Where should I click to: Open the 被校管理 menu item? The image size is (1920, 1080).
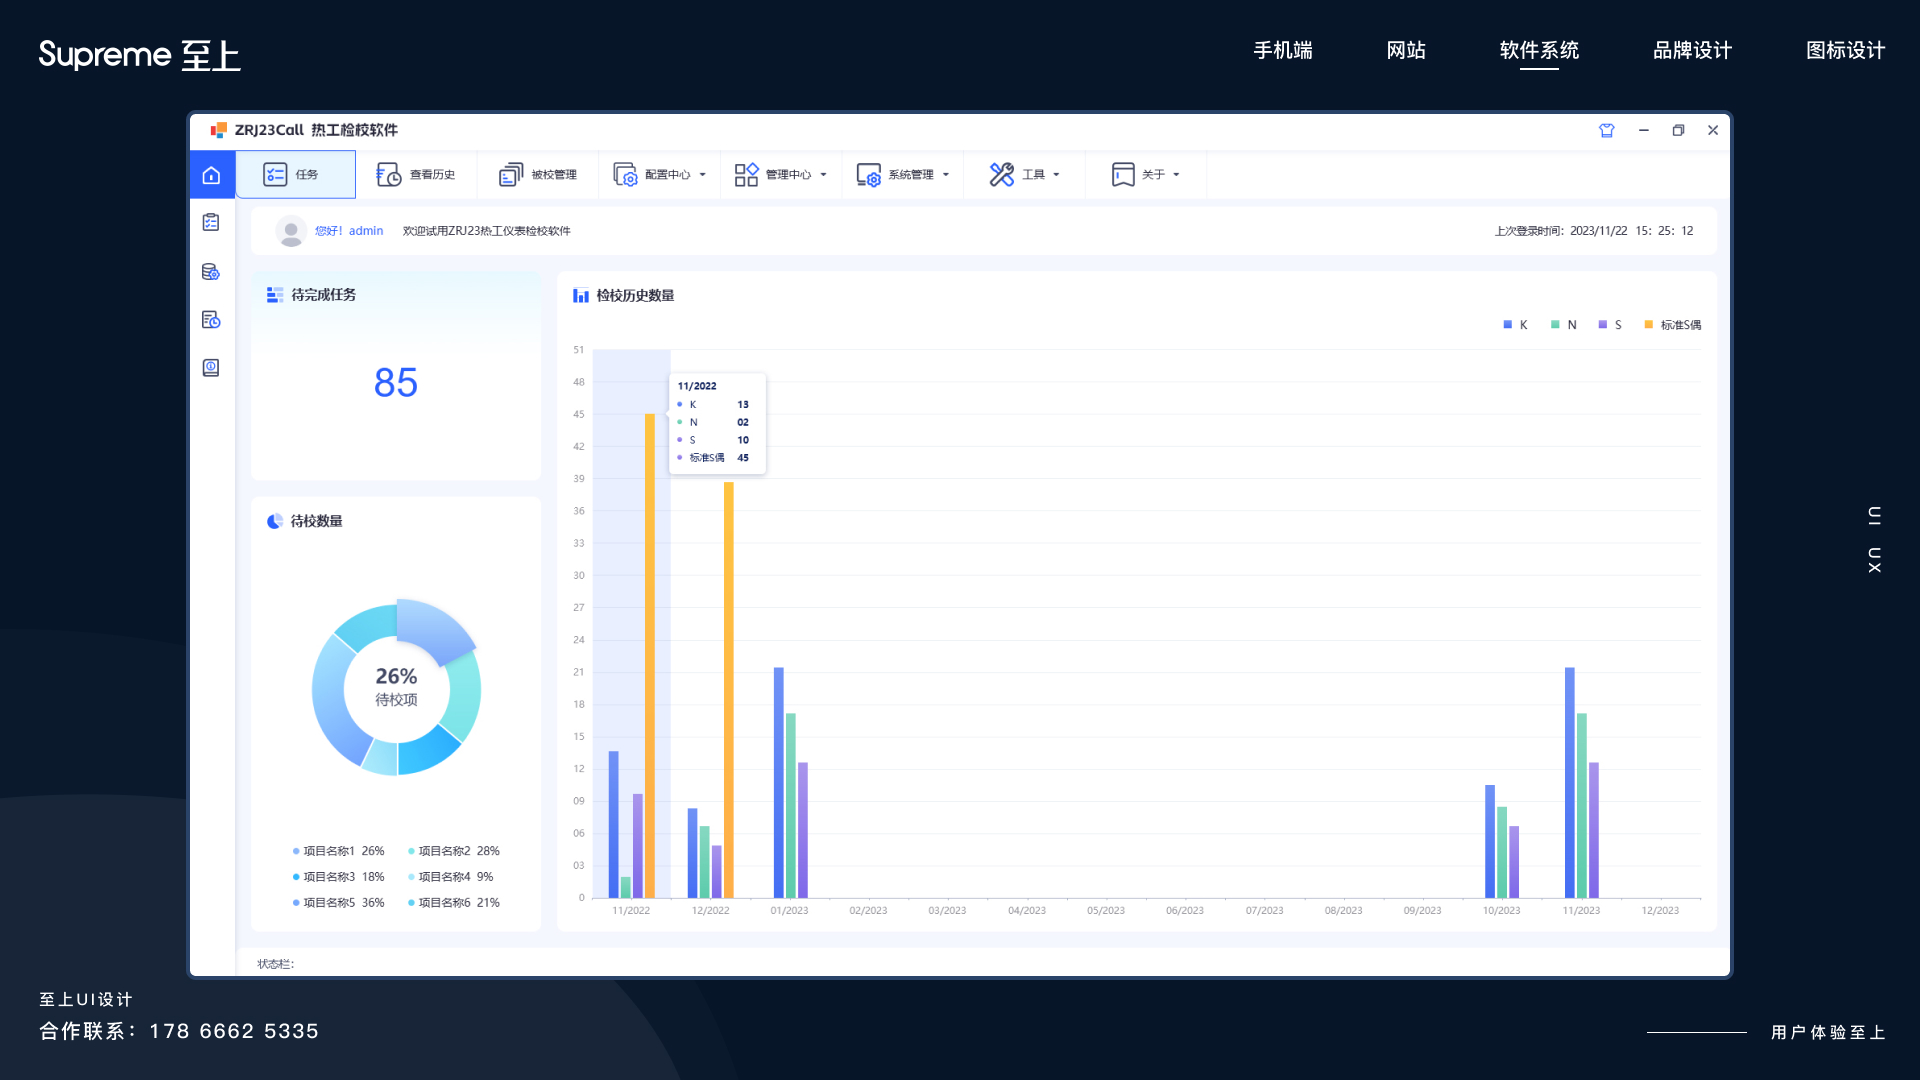pos(538,175)
